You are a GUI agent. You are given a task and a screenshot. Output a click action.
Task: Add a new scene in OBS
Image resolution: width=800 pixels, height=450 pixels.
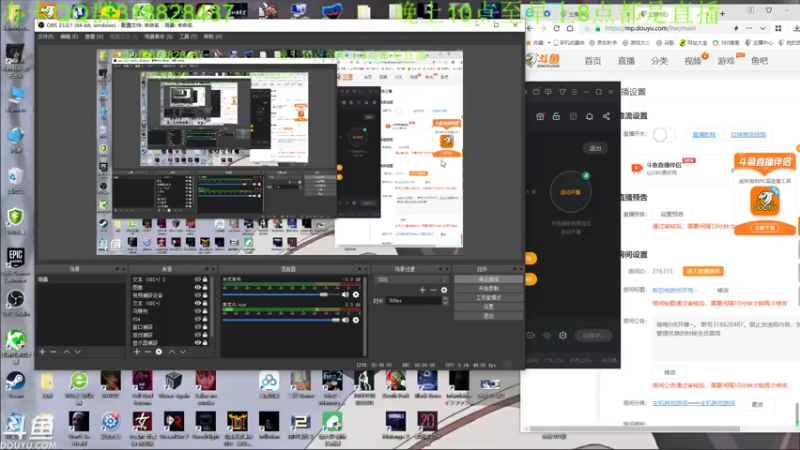[x=42, y=352]
